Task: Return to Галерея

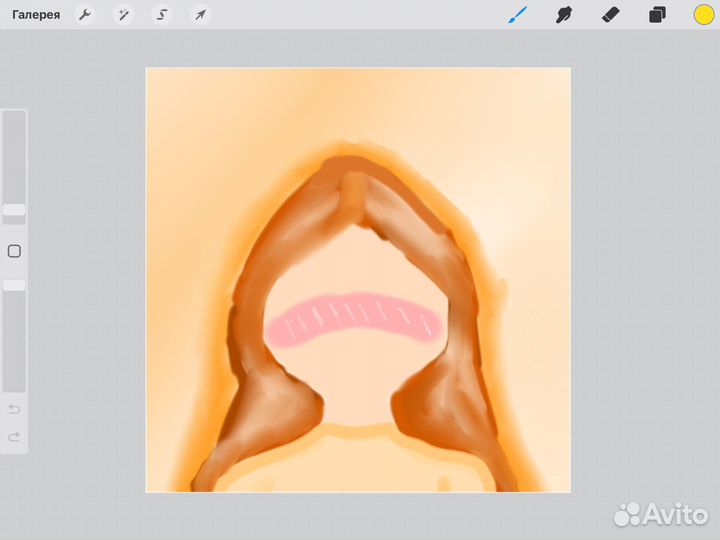Action: [36, 15]
